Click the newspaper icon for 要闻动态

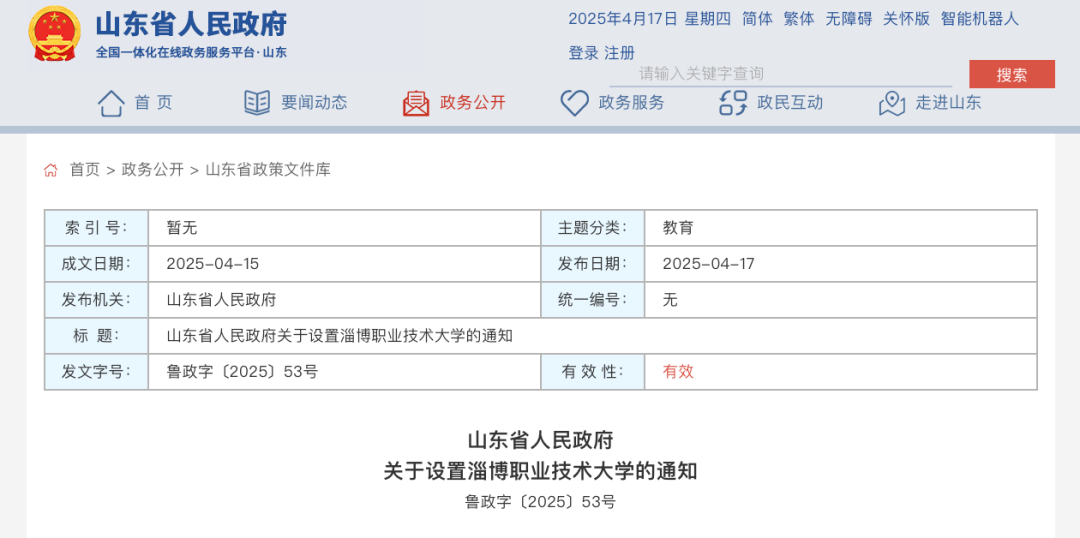(257, 103)
